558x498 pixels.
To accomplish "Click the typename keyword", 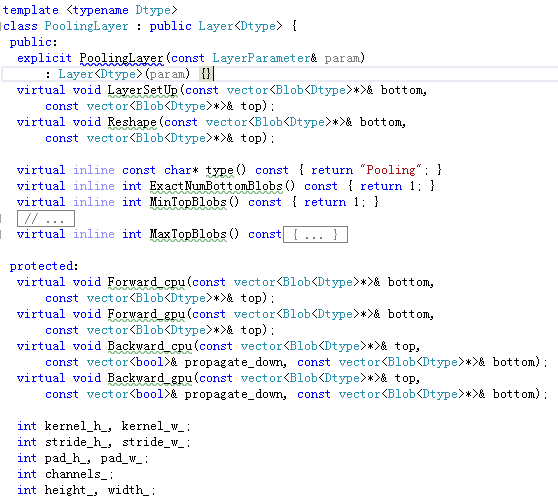I will click(x=101, y=10).
